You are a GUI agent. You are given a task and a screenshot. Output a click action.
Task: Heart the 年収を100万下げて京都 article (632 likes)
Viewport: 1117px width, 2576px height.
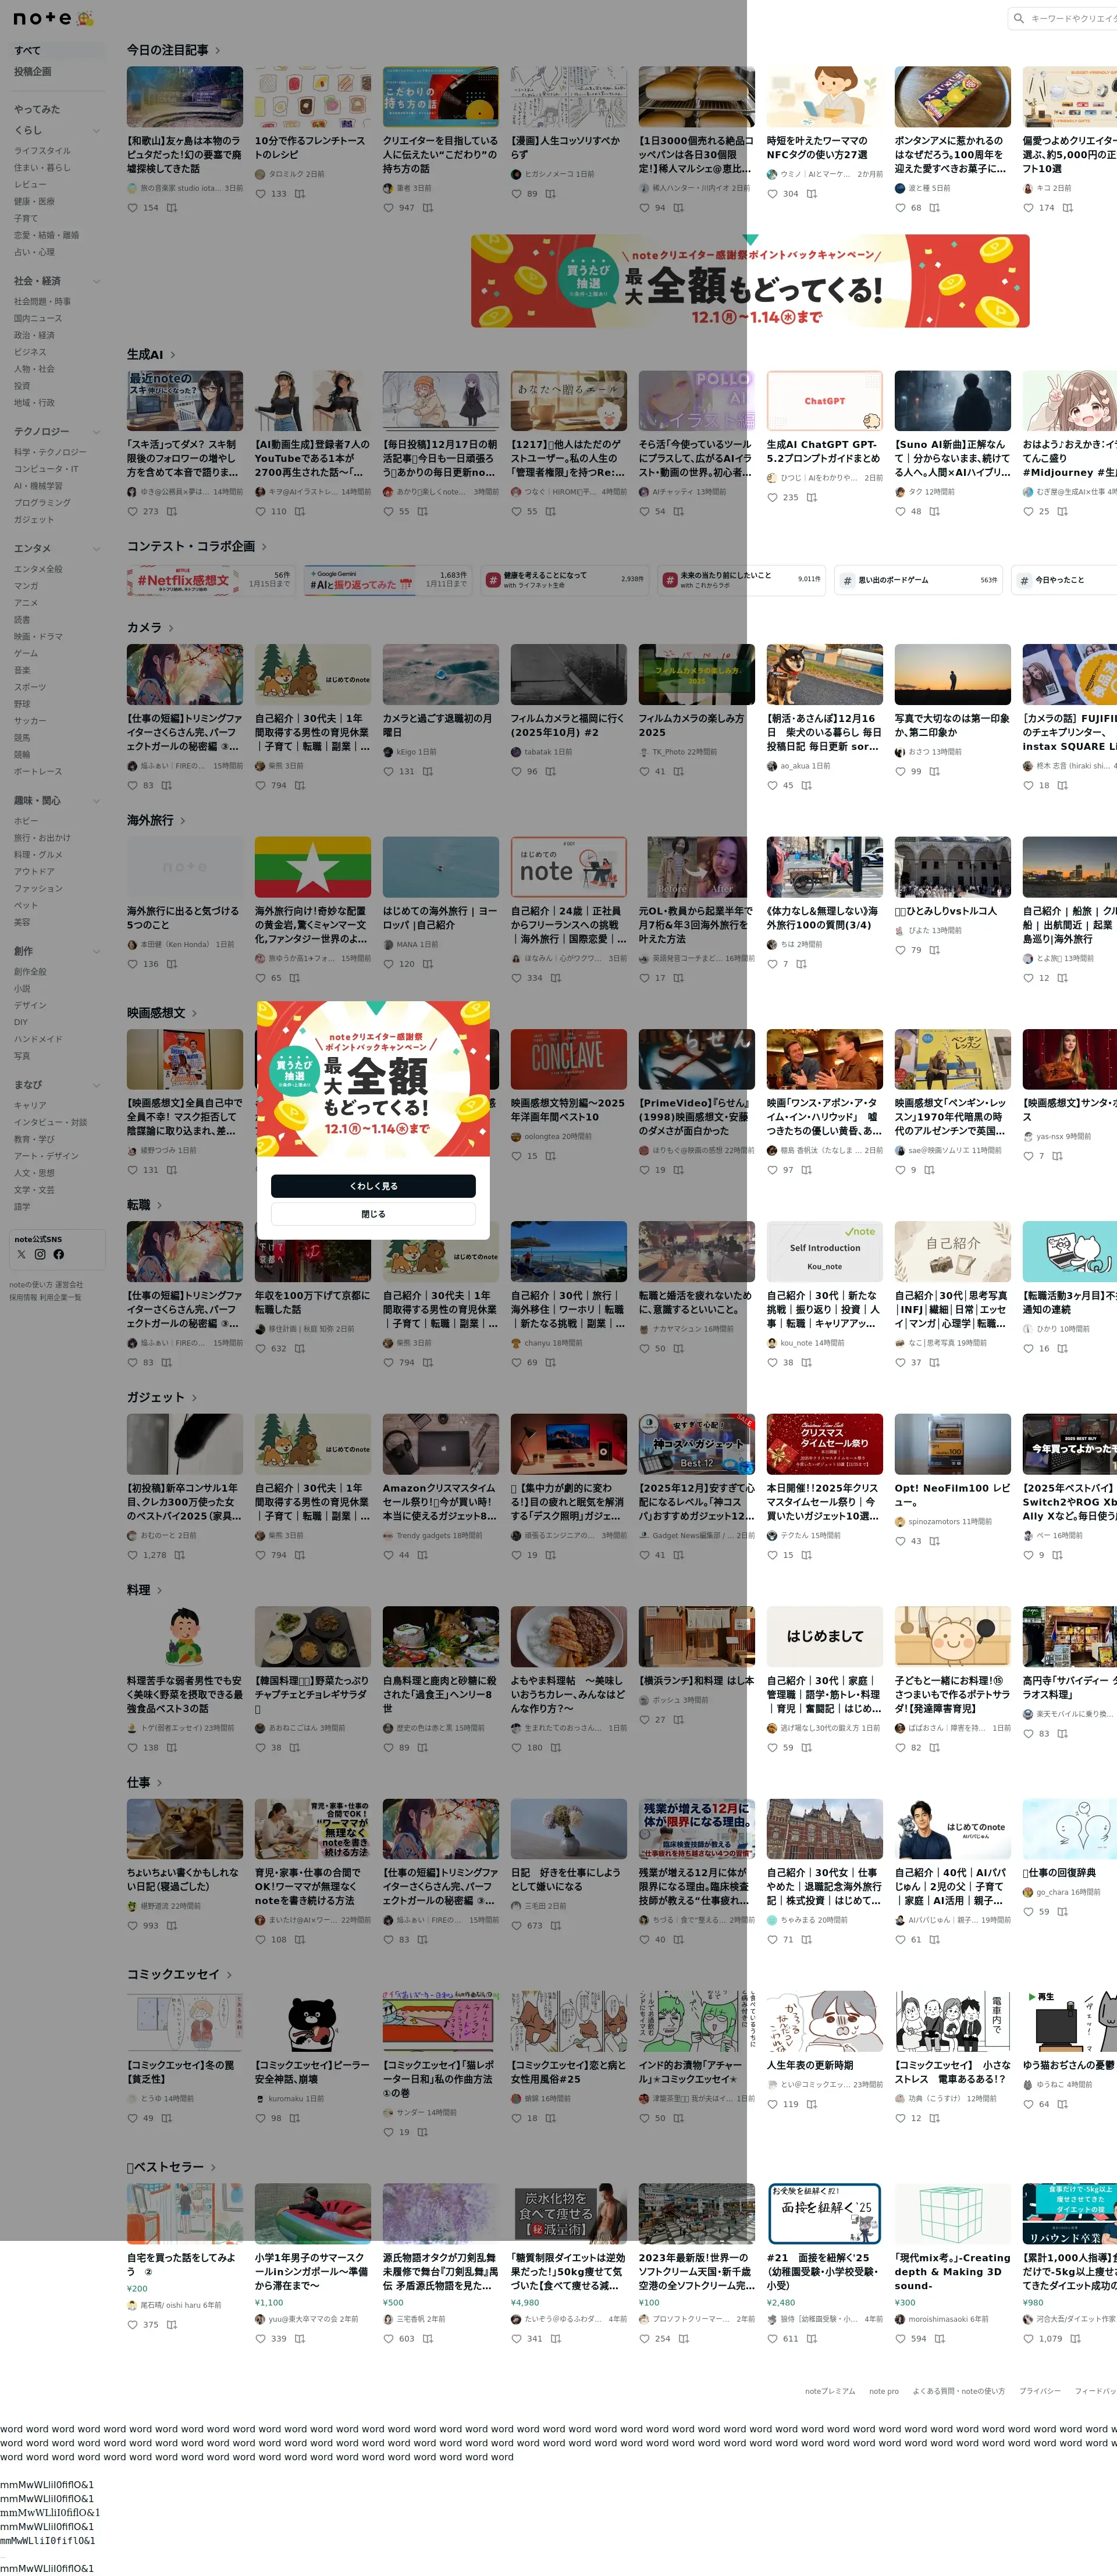point(261,1349)
